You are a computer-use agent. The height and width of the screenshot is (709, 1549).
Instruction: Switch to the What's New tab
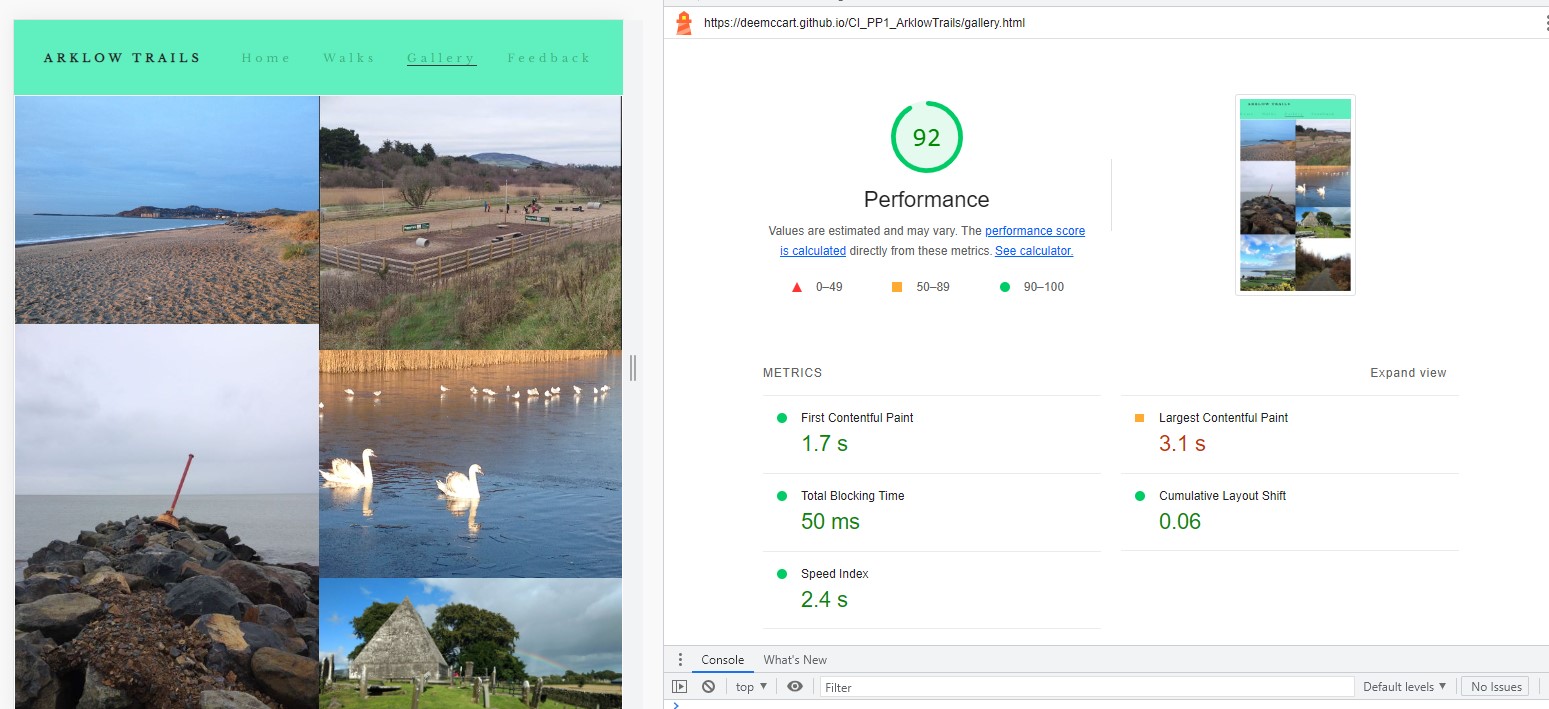coord(795,660)
